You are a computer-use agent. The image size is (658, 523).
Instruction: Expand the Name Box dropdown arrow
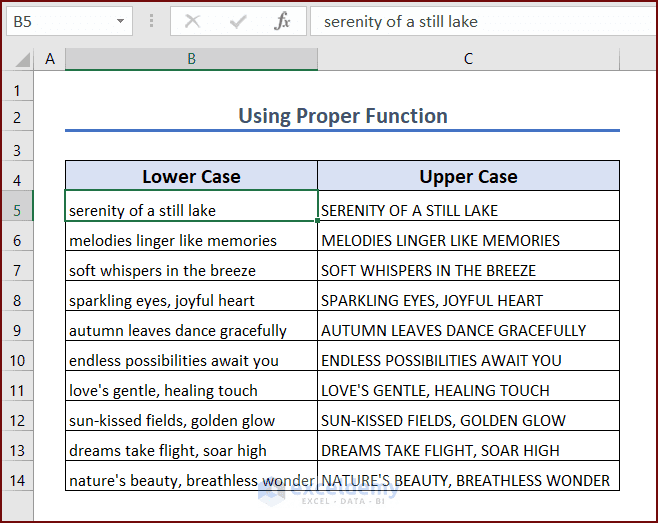click(x=120, y=21)
